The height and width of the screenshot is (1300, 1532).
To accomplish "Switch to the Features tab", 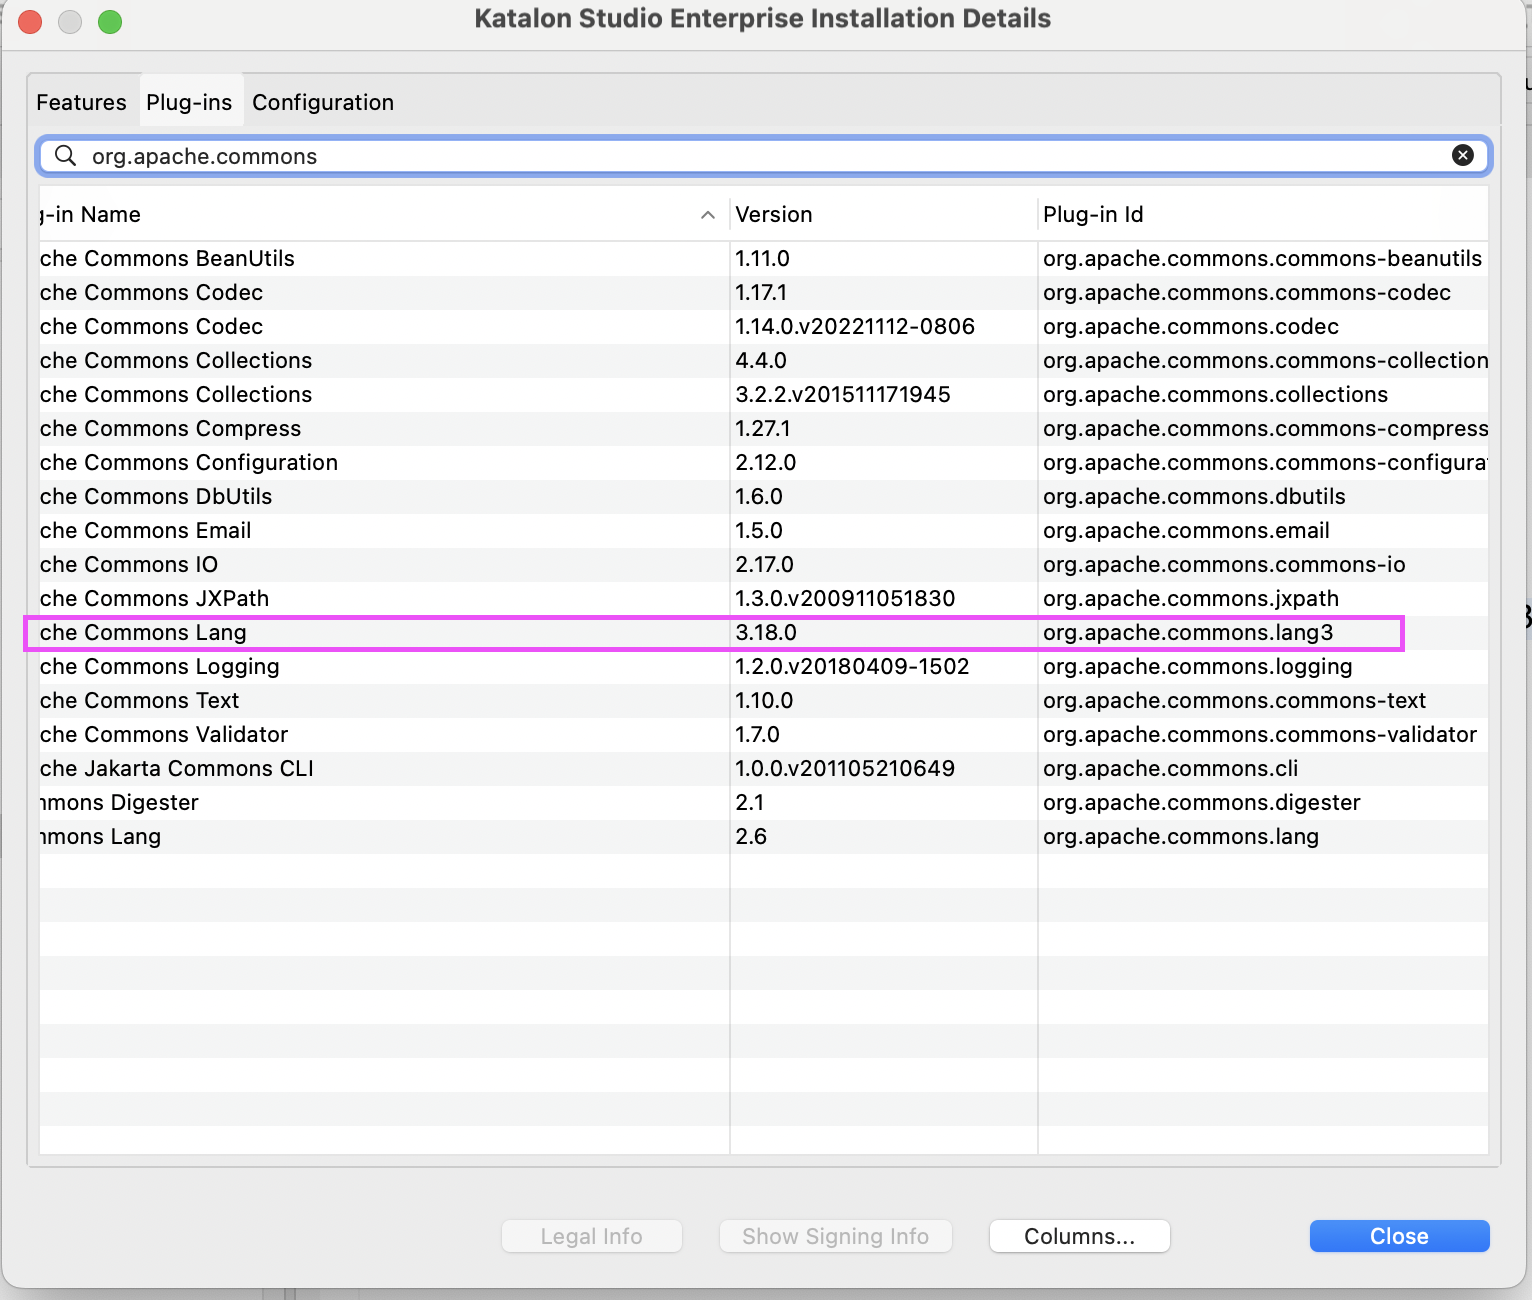I will tap(81, 101).
